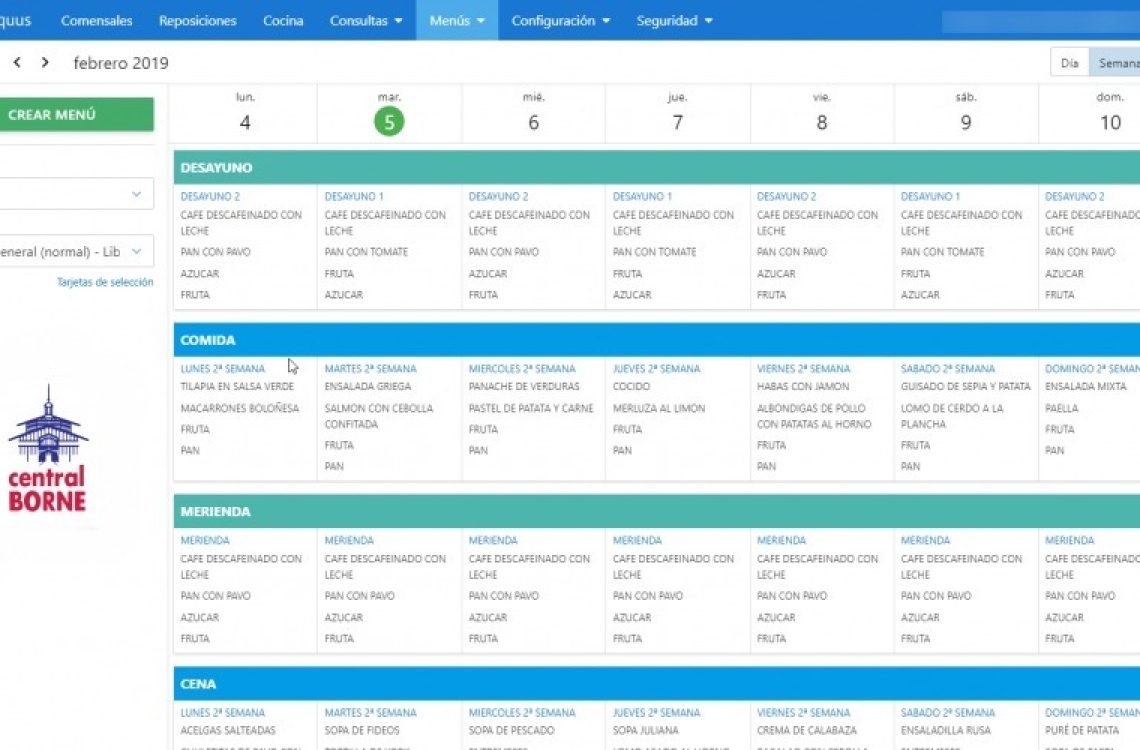Open SABADO 2ª SEMANA comida menu
Screen dimensions: 1140x750
pyautogui.click(x=947, y=368)
